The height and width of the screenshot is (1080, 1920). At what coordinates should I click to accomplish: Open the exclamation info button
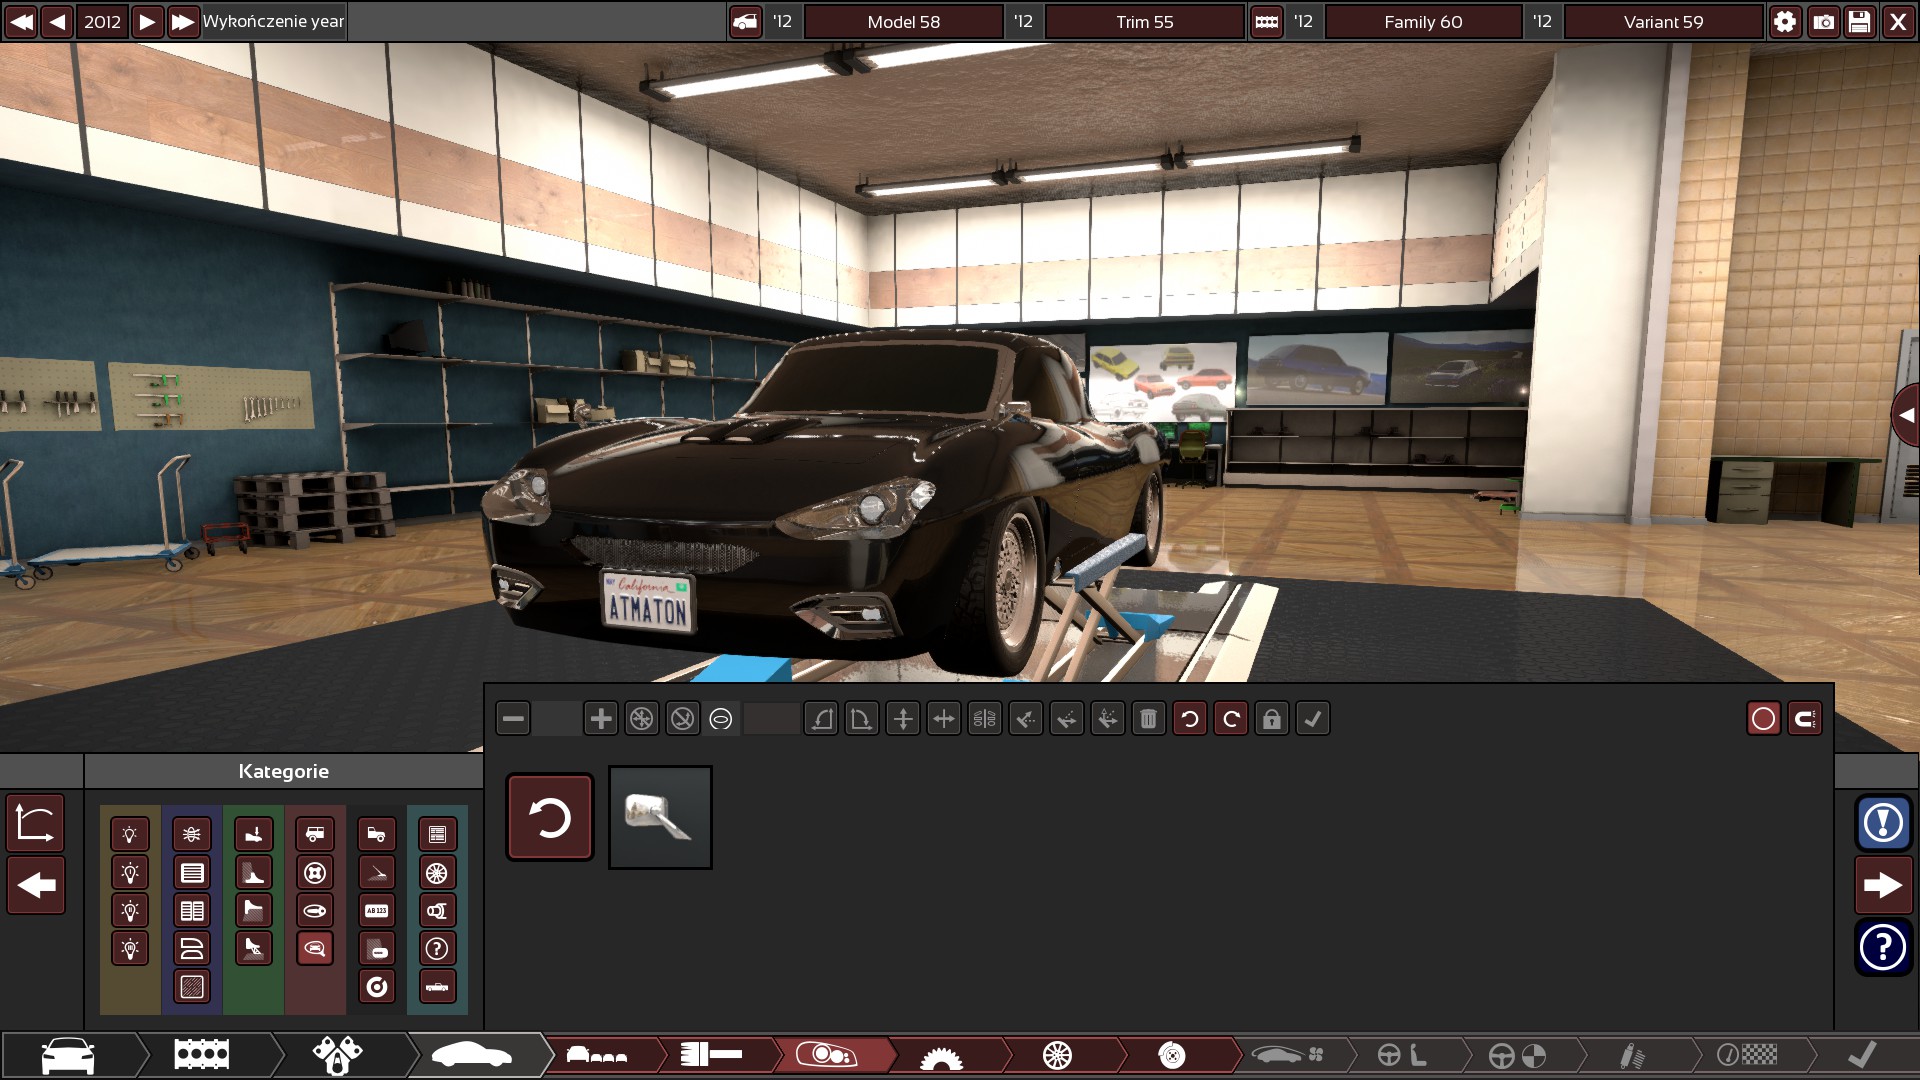pos(1884,823)
